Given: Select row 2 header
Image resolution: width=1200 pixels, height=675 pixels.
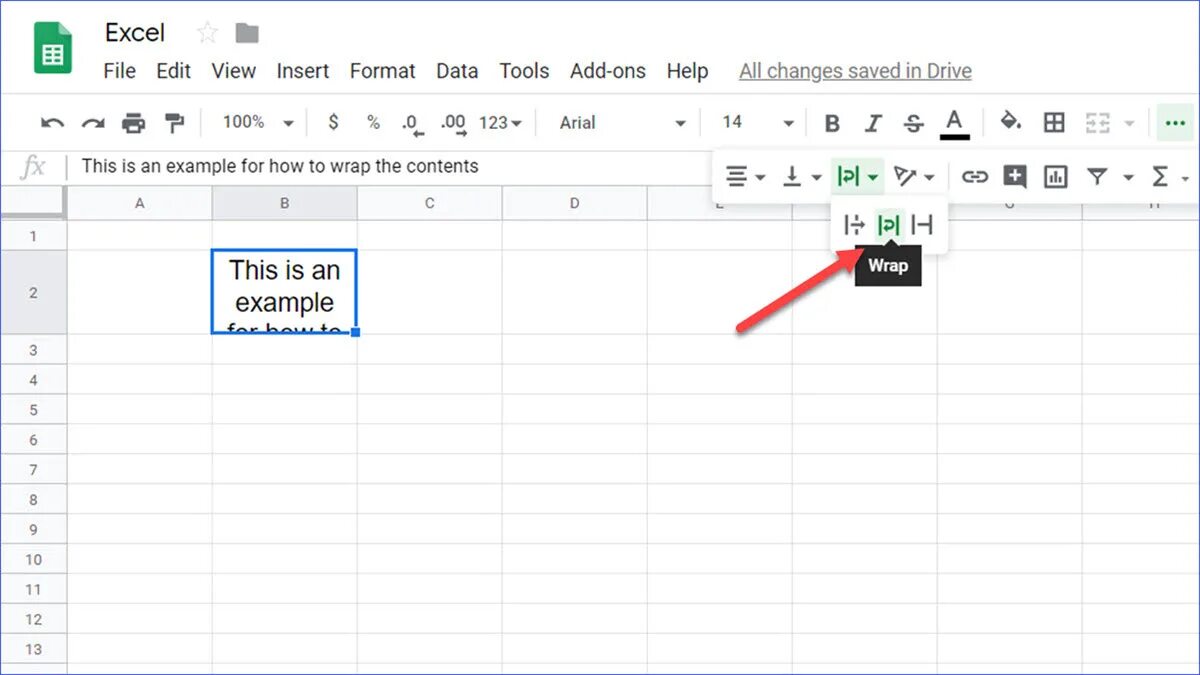Looking at the screenshot, I should [x=33, y=293].
